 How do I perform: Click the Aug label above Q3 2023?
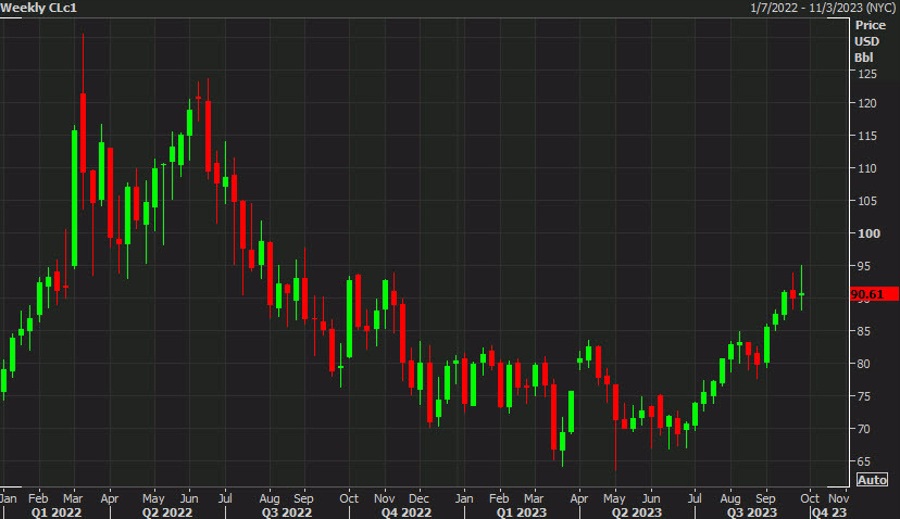click(x=733, y=497)
